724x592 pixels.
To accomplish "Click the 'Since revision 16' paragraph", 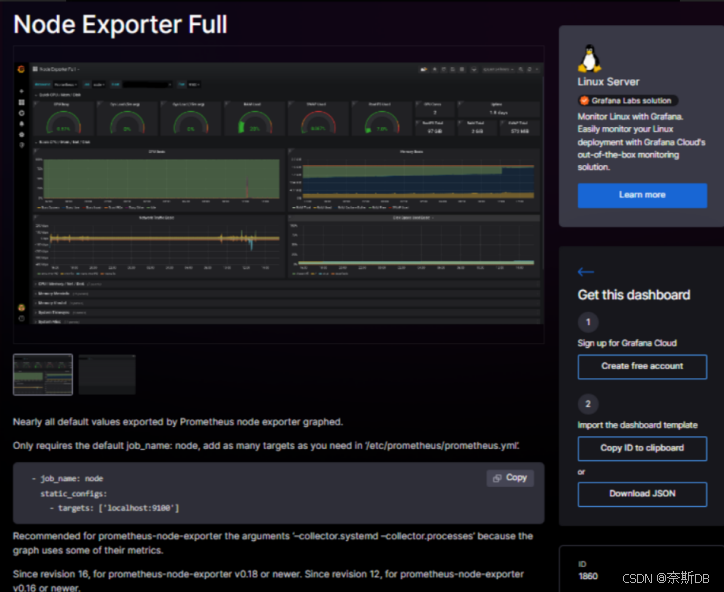I will [x=268, y=581].
